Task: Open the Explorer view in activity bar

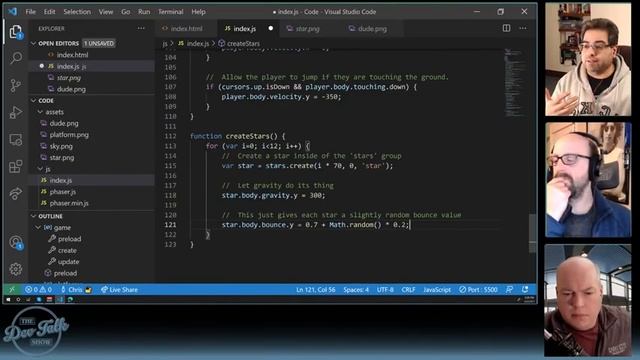Action: point(16,32)
